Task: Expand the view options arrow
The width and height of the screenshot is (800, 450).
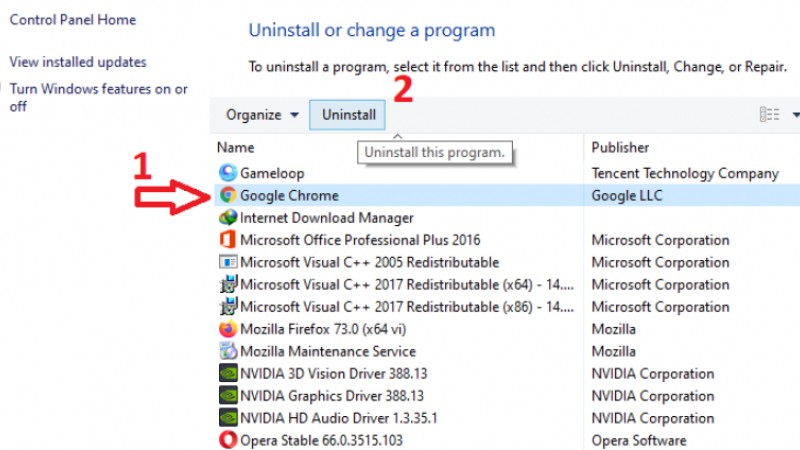Action: 795,115
